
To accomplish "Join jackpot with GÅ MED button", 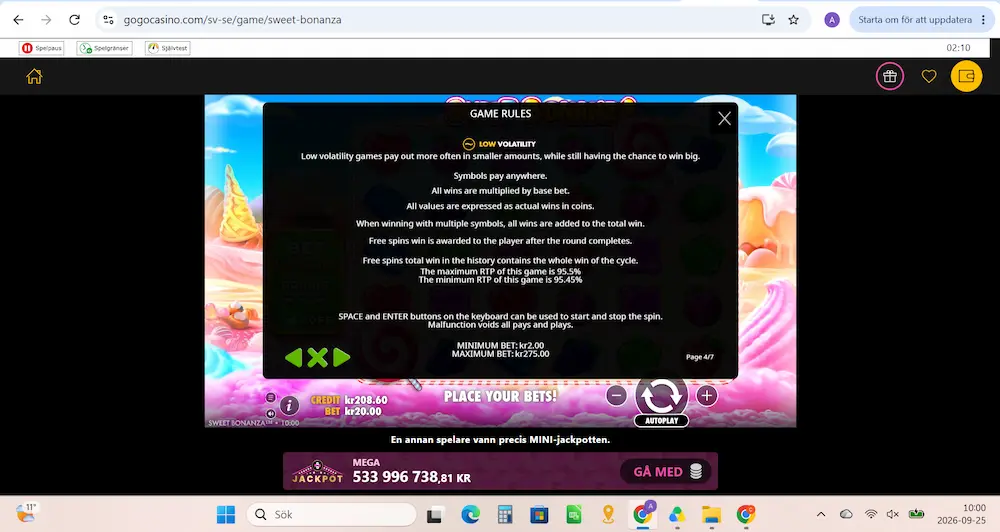I will [666, 471].
